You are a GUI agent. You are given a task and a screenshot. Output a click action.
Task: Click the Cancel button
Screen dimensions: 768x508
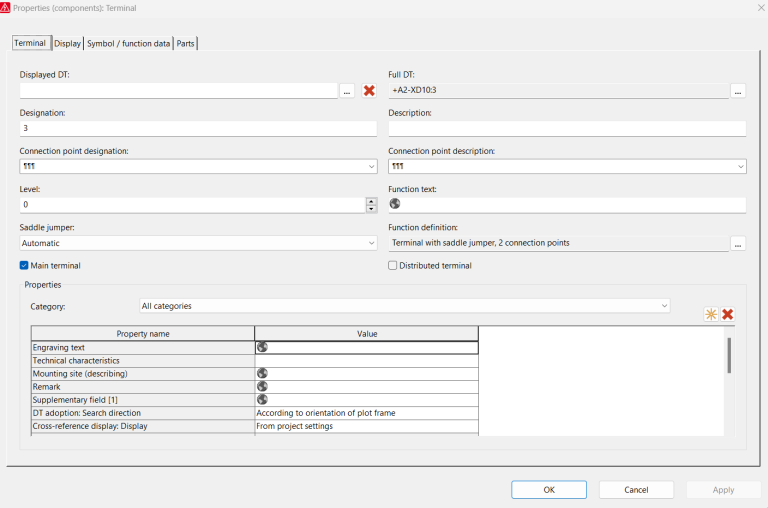point(636,489)
